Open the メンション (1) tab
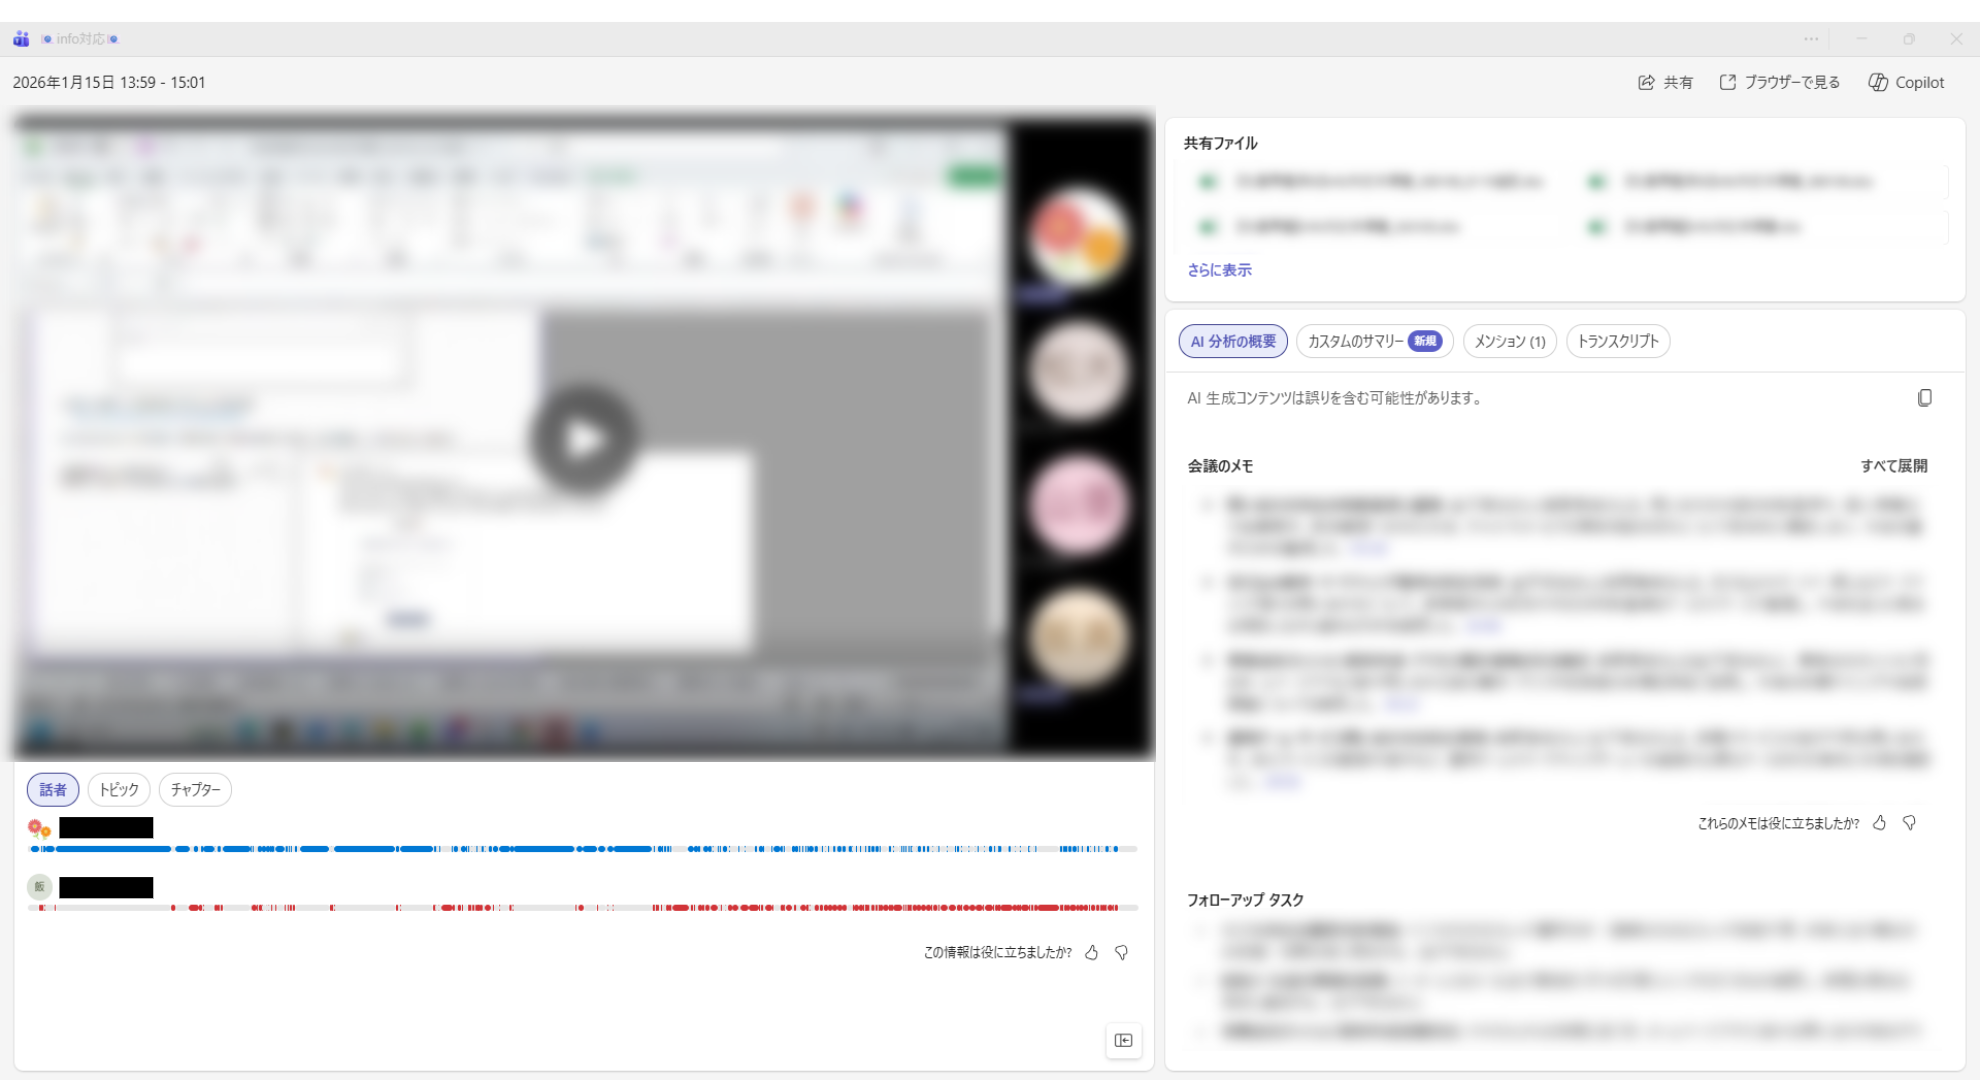The width and height of the screenshot is (1980, 1080). pos(1509,341)
